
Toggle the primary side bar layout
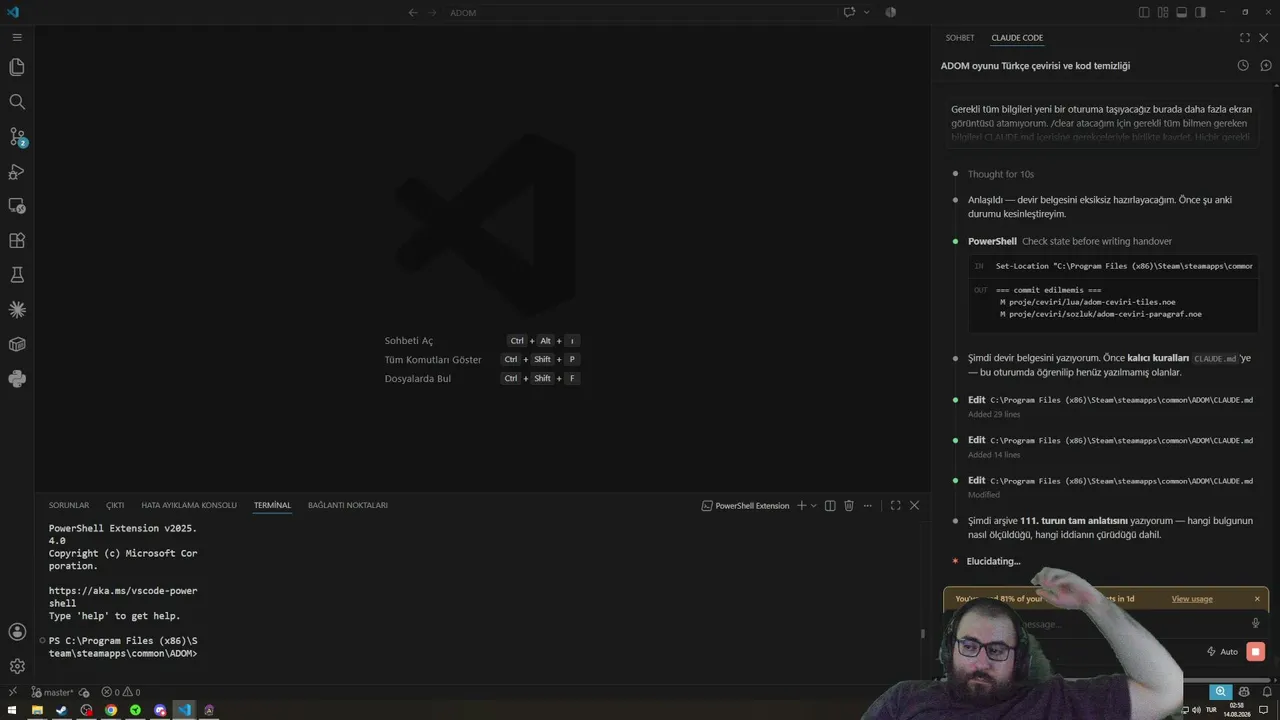[1144, 13]
